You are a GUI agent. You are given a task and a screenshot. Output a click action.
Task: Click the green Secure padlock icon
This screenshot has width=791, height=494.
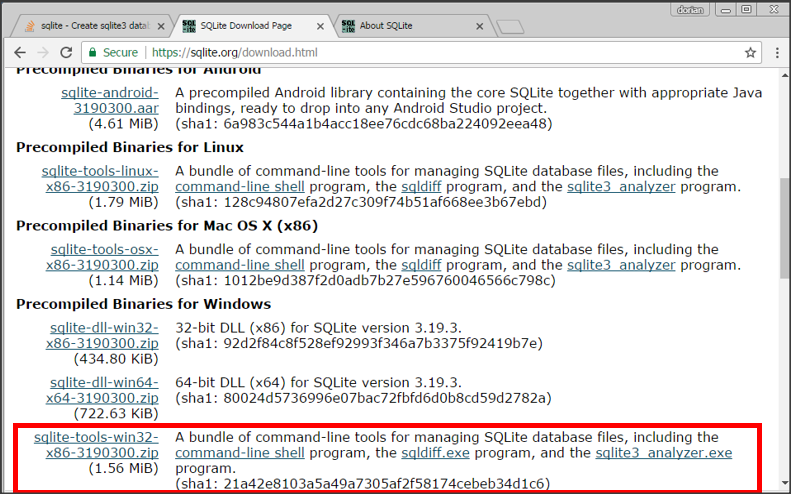pos(92,52)
